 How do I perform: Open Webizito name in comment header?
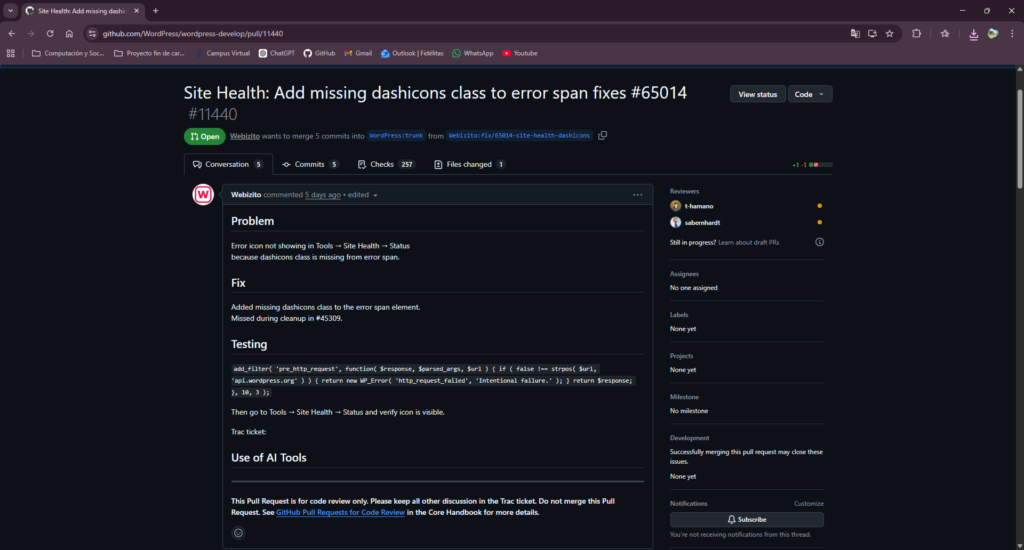pos(246,195)
